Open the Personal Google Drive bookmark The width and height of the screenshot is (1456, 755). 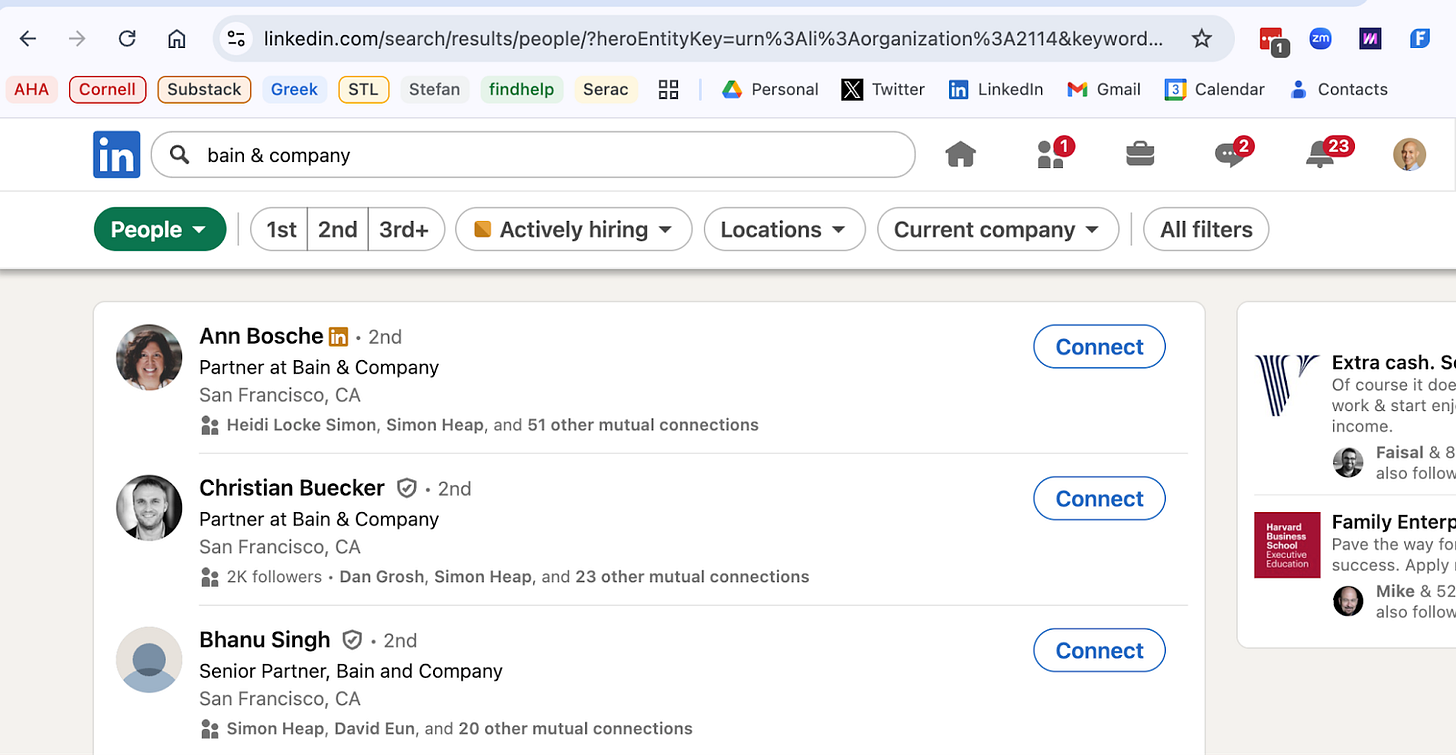coord(770,89)
